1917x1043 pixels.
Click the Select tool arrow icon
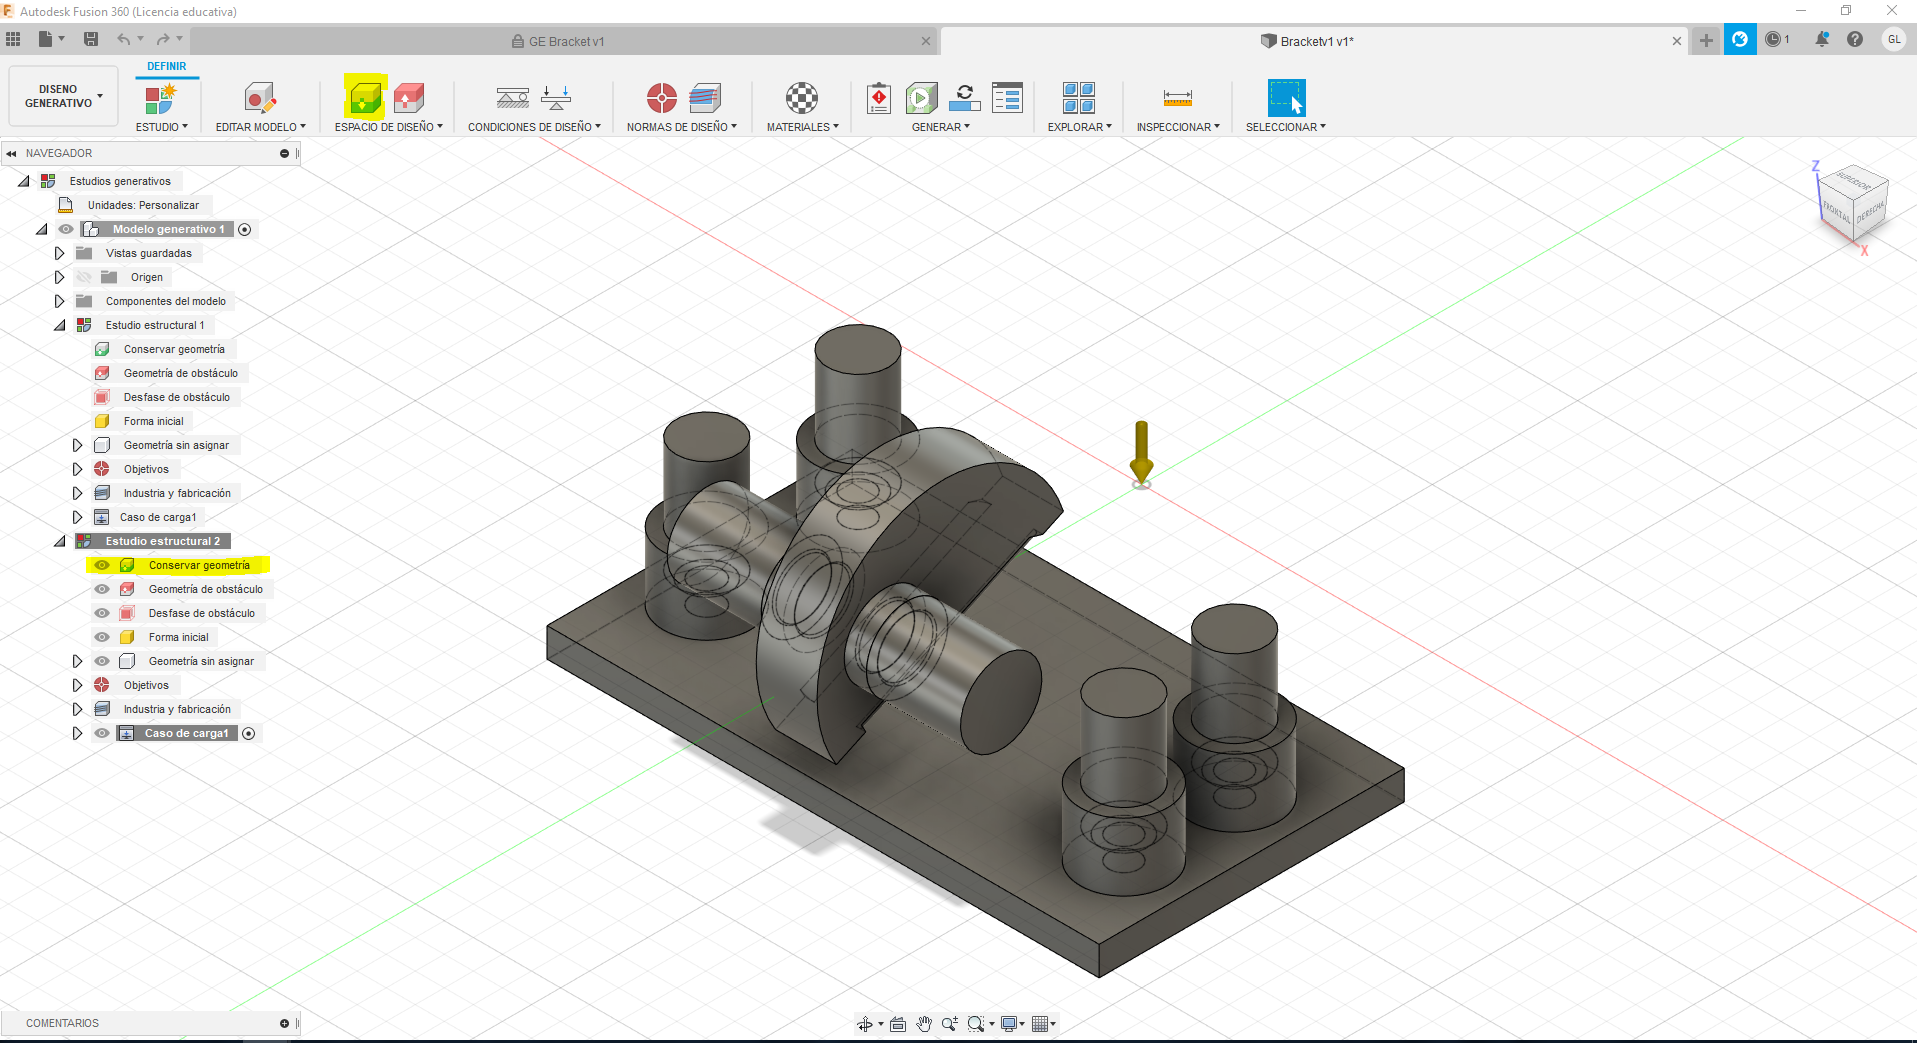point(1286,98)
